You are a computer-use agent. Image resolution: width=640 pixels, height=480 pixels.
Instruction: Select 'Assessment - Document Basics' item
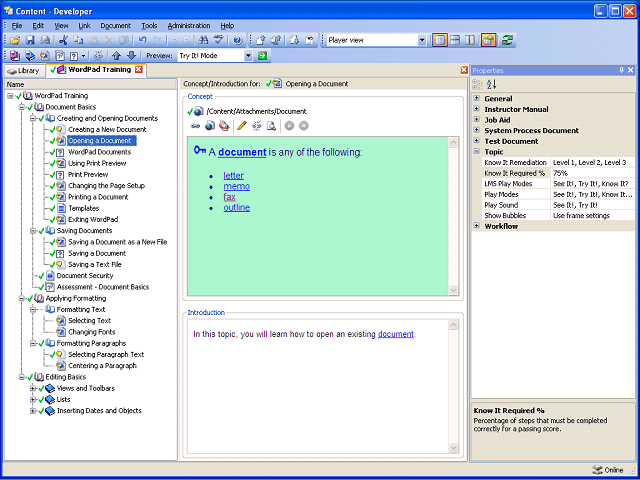tap(103, 287)
